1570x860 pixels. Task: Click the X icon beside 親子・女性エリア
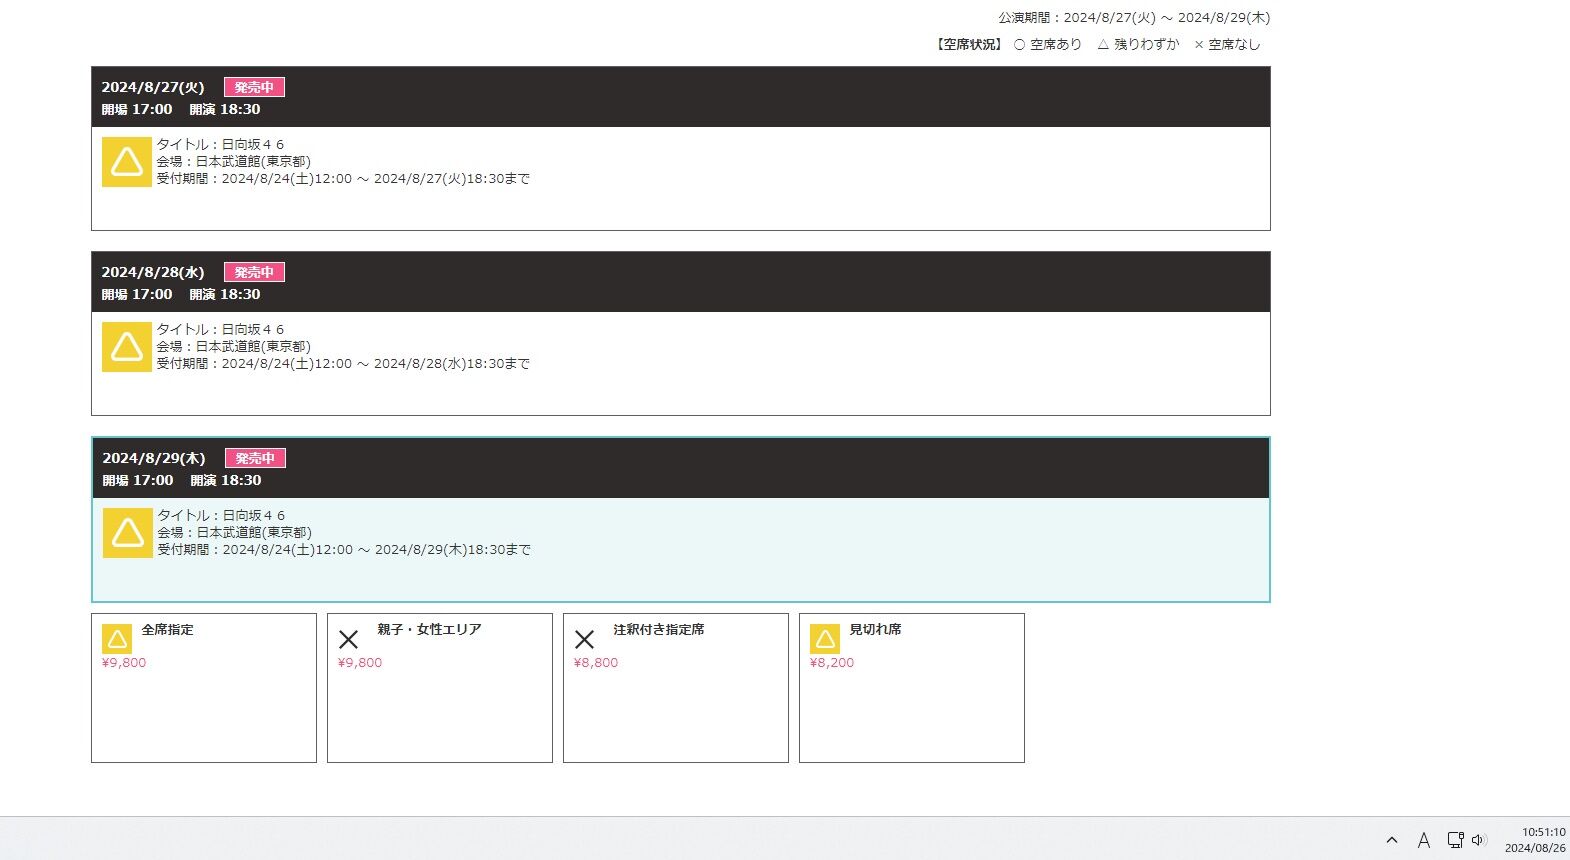coord(349,639)
